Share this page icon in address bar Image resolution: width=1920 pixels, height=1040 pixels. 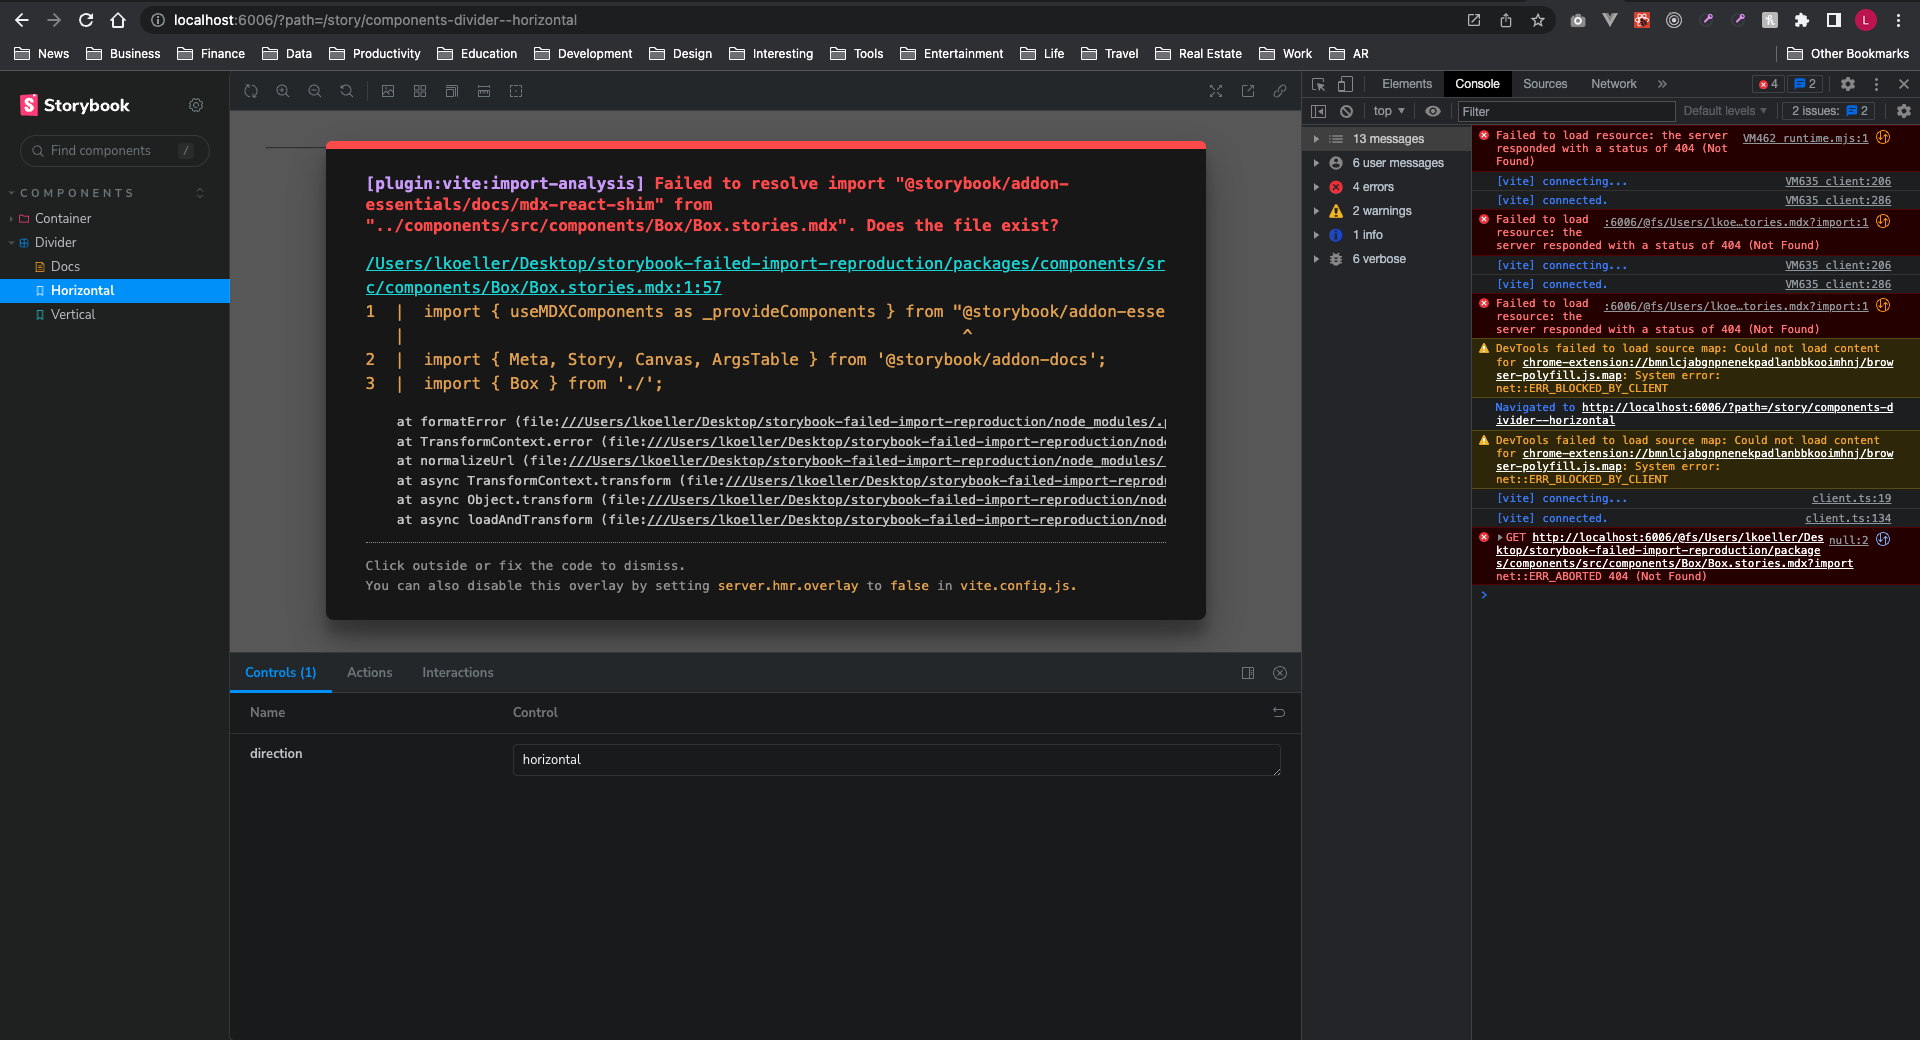(1506, 20)
